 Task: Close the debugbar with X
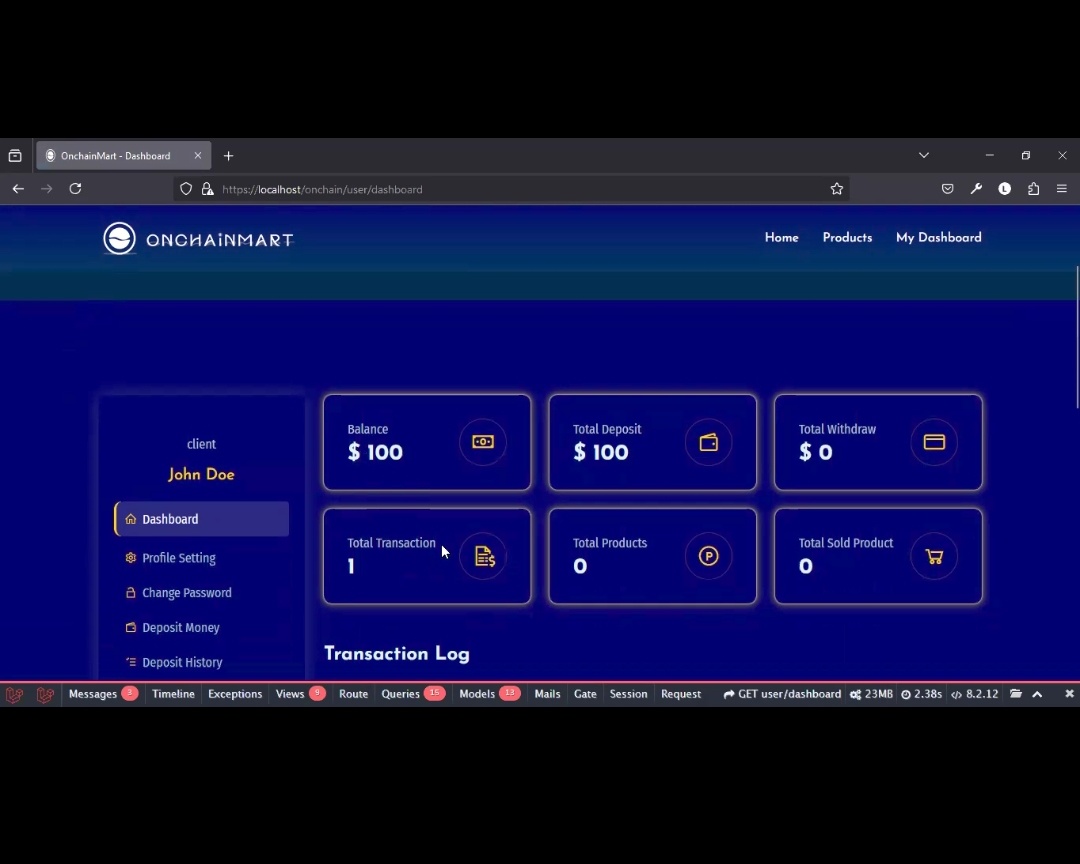(1069, 694)
